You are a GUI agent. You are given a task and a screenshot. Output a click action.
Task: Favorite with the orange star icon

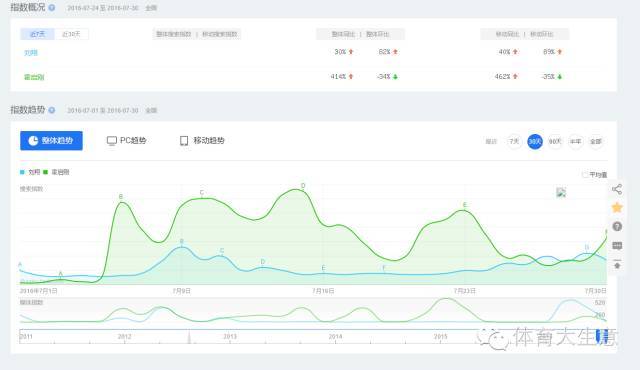[617, 207]
